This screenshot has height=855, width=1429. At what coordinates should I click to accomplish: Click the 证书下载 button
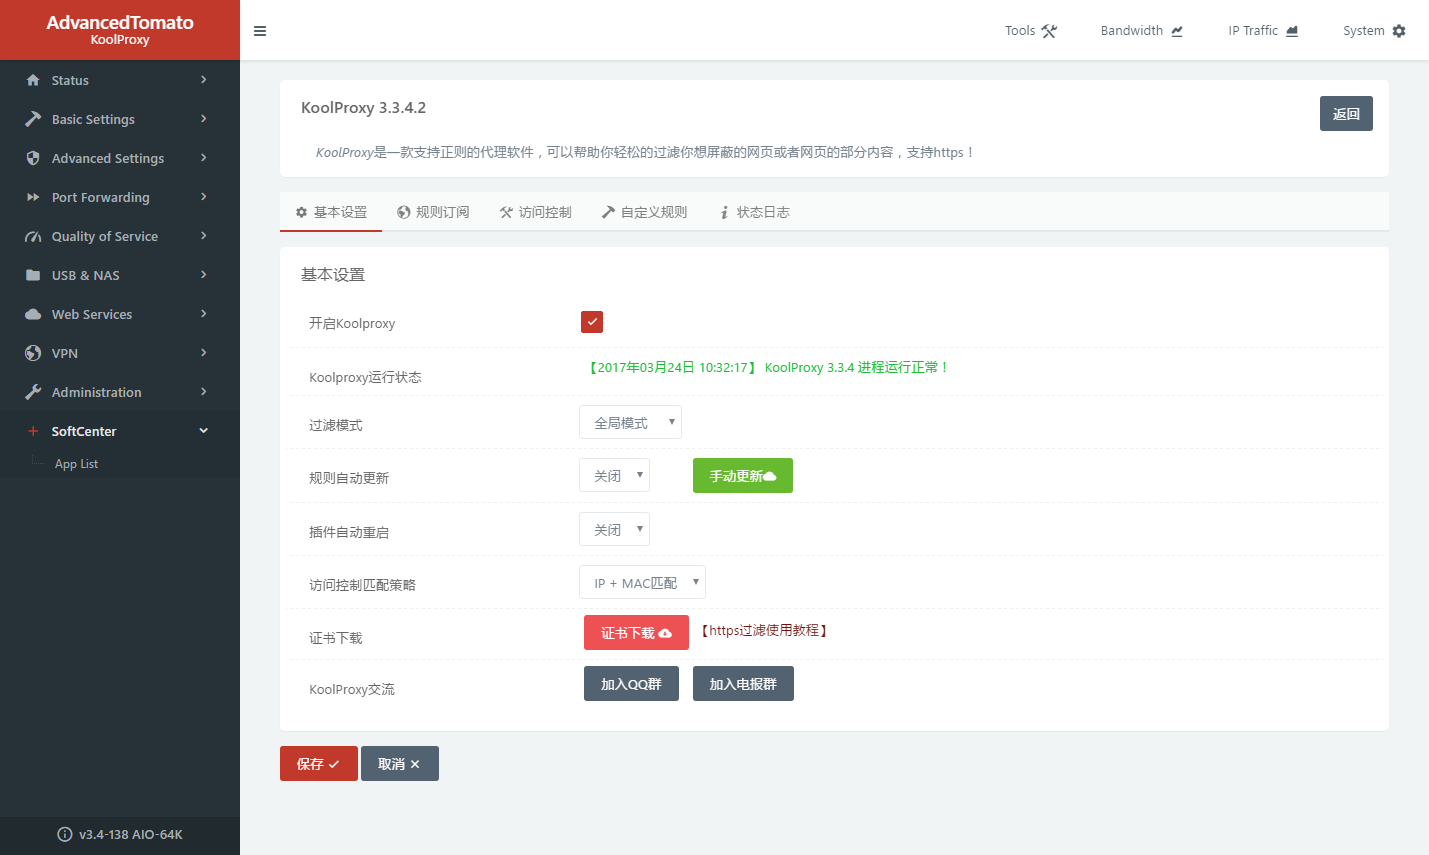click(636, 633)
